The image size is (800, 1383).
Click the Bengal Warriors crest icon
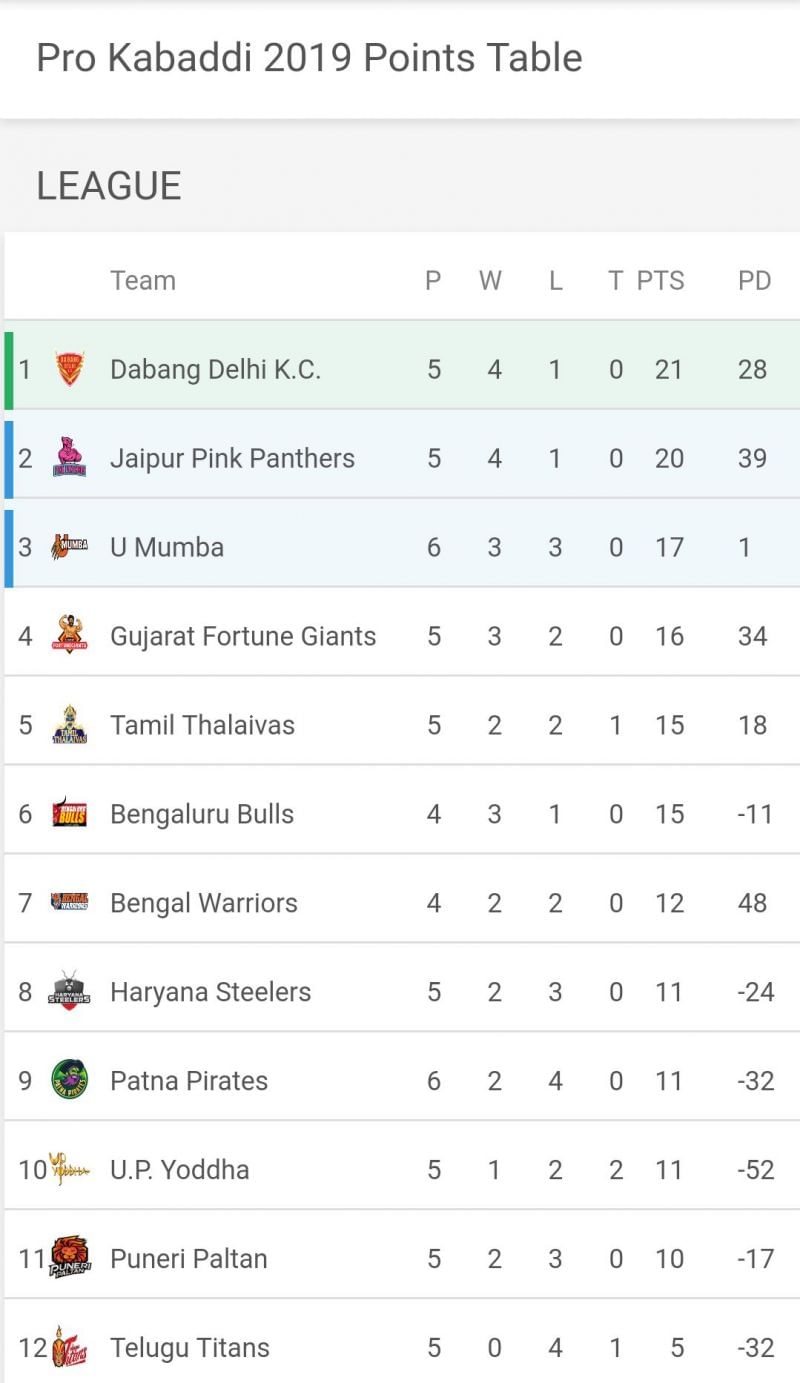pos(70,902)
